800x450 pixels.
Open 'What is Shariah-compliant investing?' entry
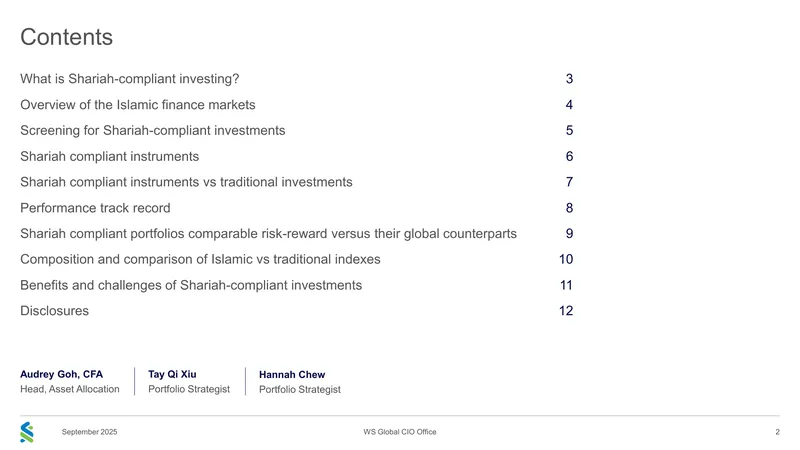point(130,79)
